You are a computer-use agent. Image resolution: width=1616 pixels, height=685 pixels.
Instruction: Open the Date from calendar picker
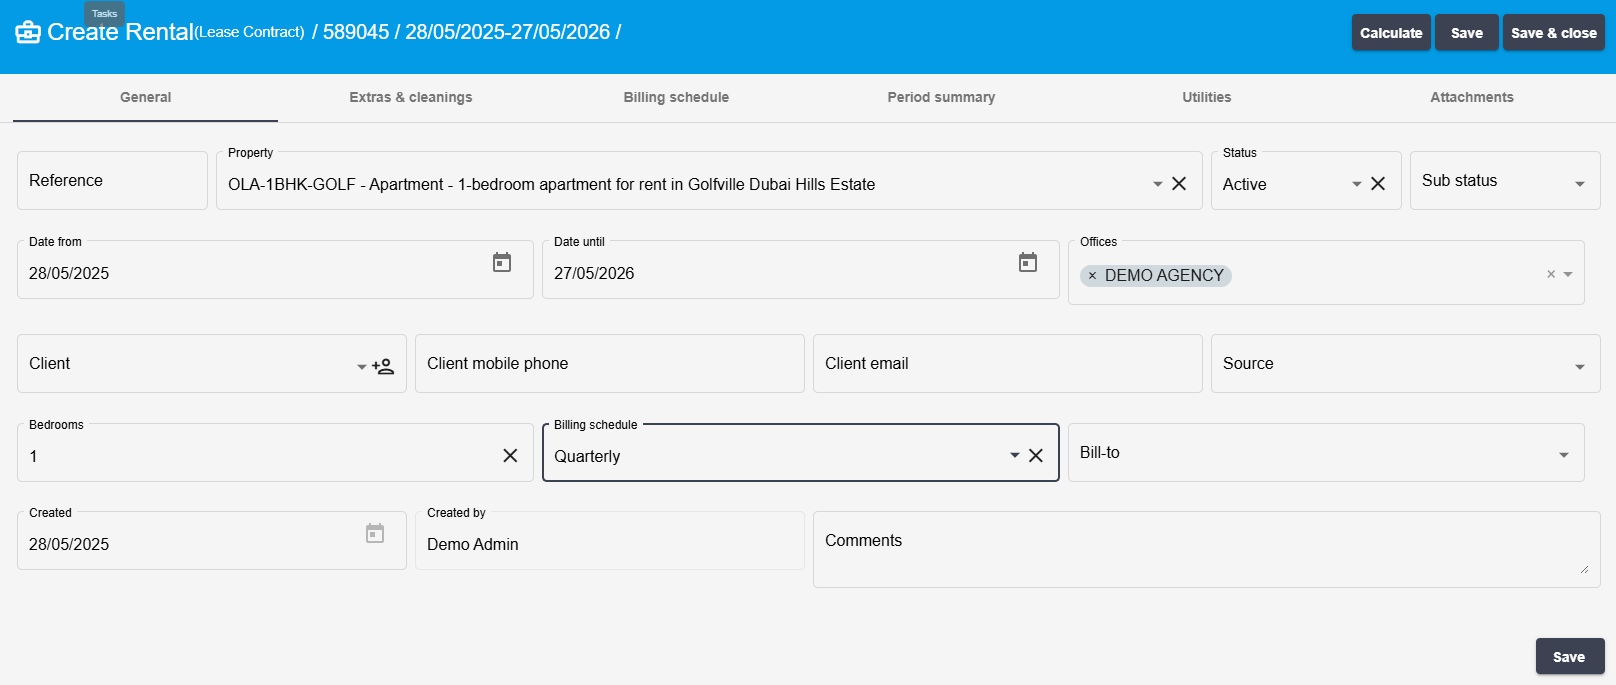tap(502, 262)
